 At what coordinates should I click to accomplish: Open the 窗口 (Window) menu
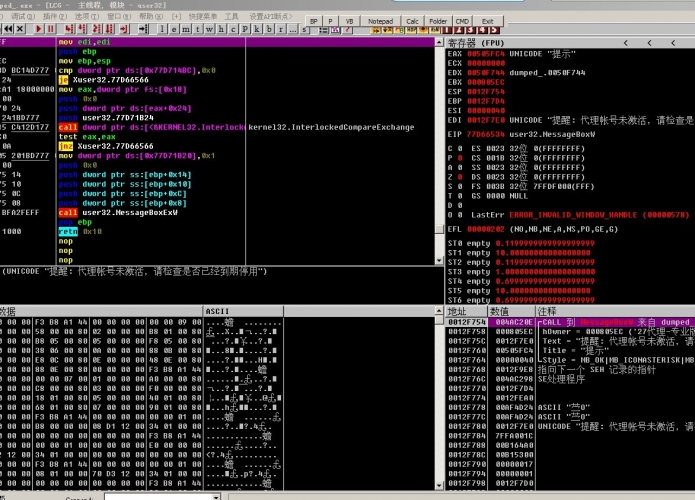click(119, 16)
